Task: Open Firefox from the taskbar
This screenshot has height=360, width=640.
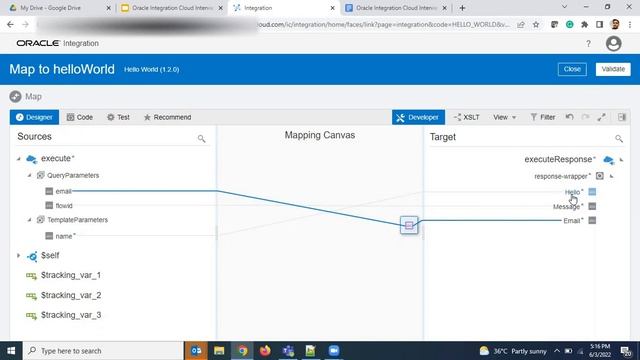Action: [265, 351]
